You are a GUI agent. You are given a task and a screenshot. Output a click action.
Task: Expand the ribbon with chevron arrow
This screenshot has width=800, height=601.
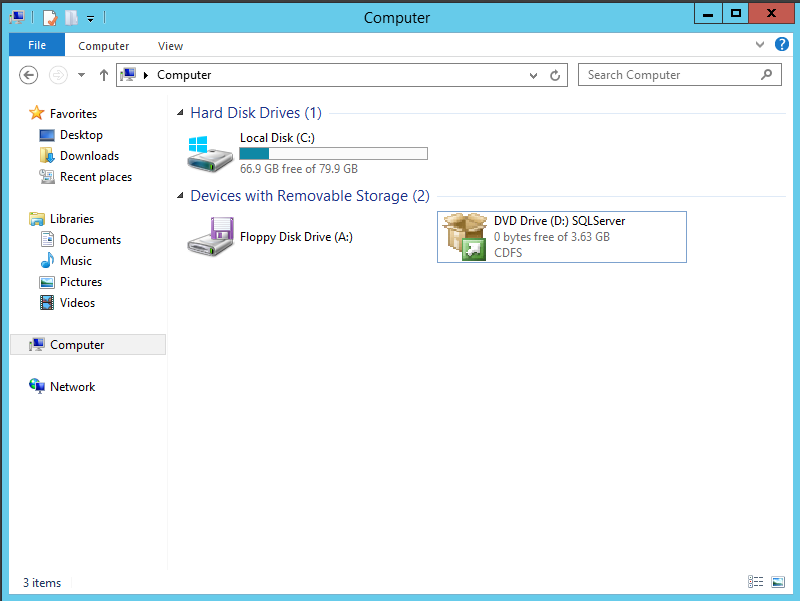pos(760,45)
